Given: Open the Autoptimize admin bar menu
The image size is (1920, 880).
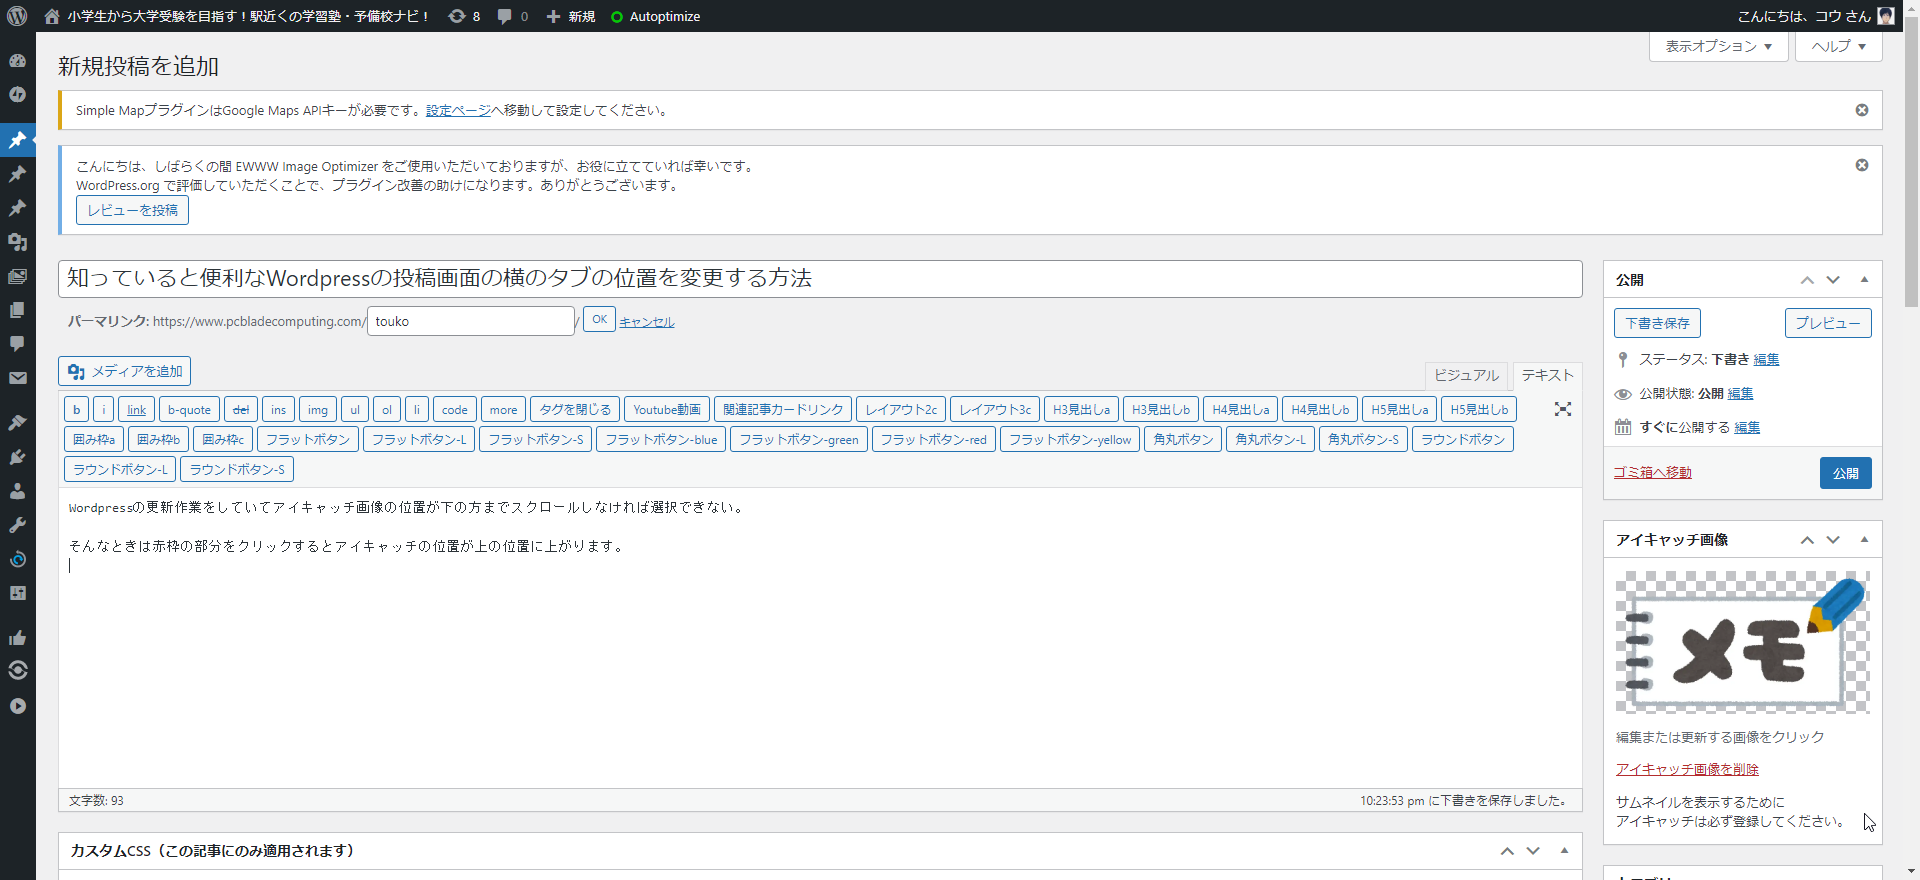Looking at the screenshot, I should [656, 16].
